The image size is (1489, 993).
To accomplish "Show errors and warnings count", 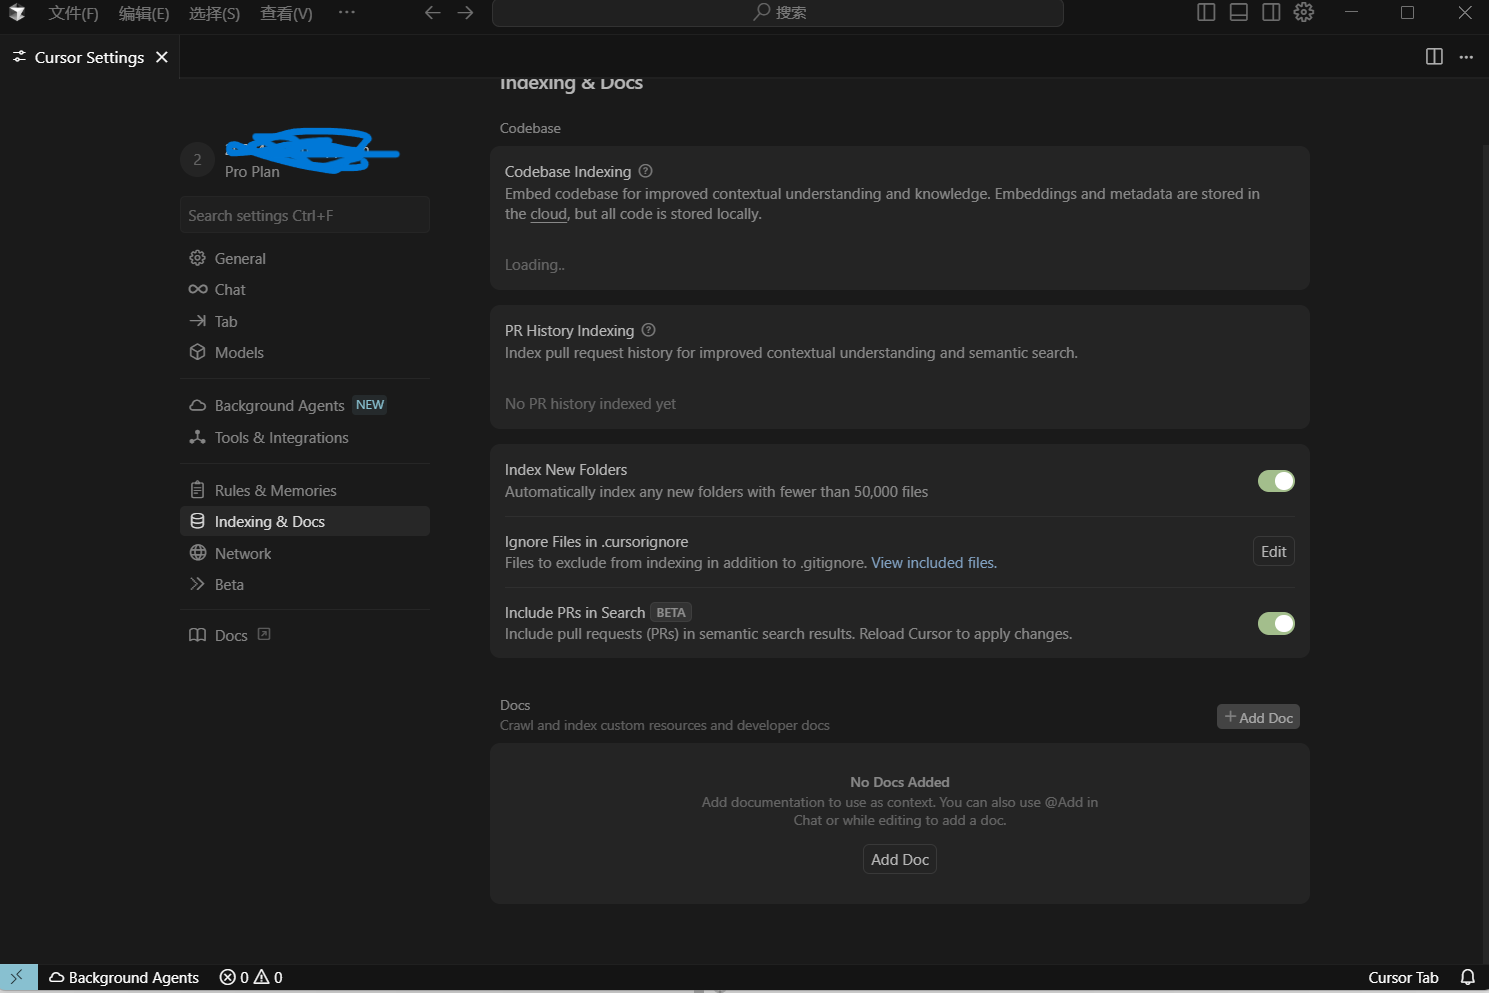I will point(251,977).
